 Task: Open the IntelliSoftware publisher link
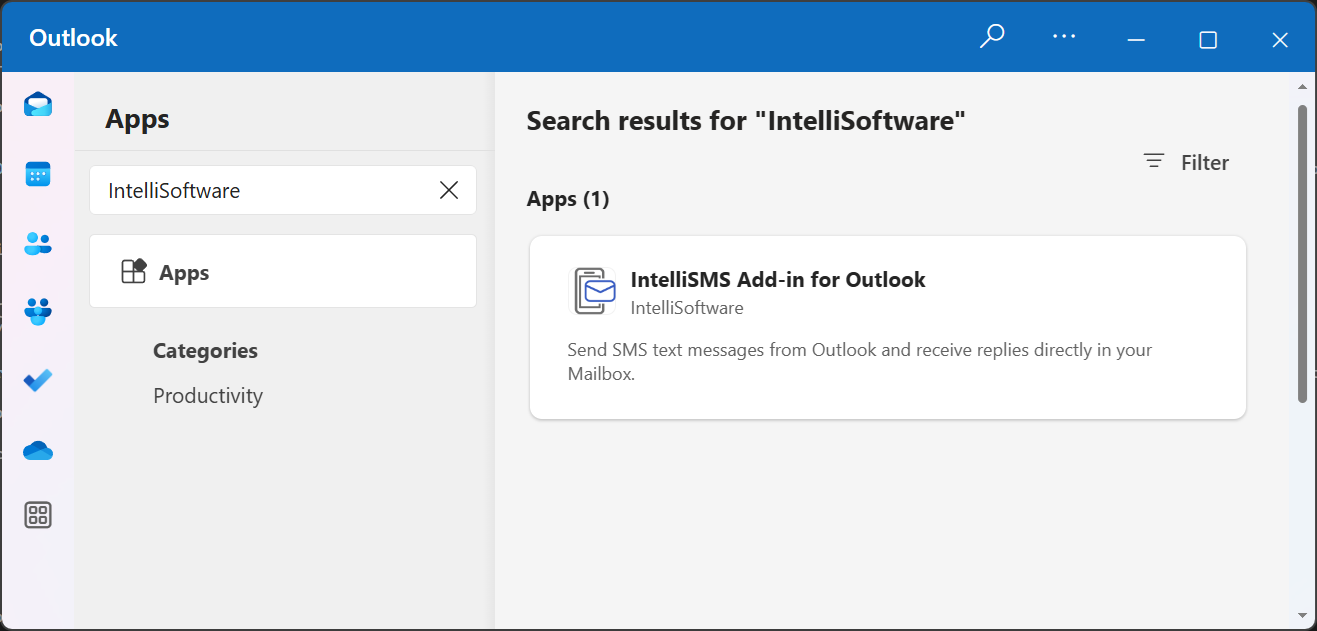click(x=687, y=308)
